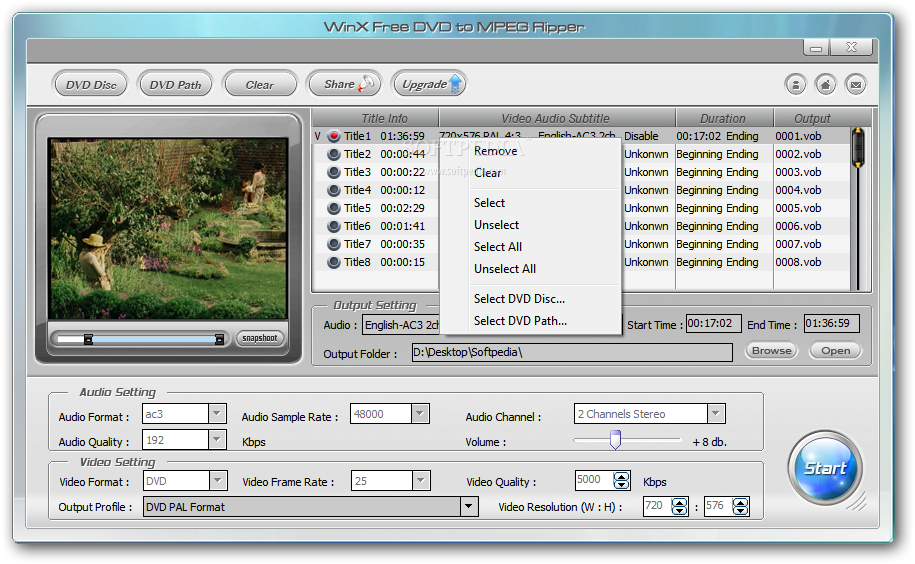Click output file 0005.vob

798,208
